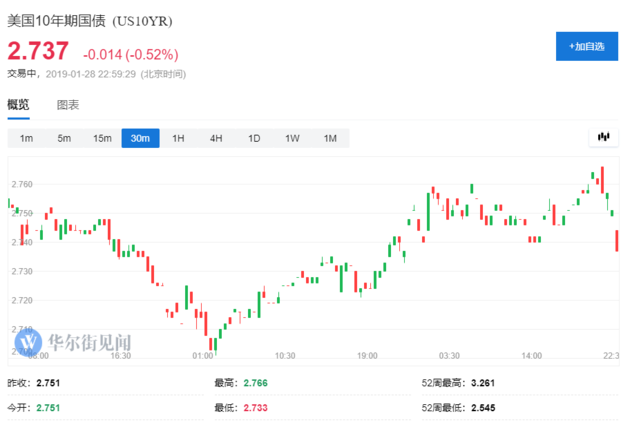630x434 pixels.
Task: Select the 4H timeframe
Action: (x=216, y=138)
